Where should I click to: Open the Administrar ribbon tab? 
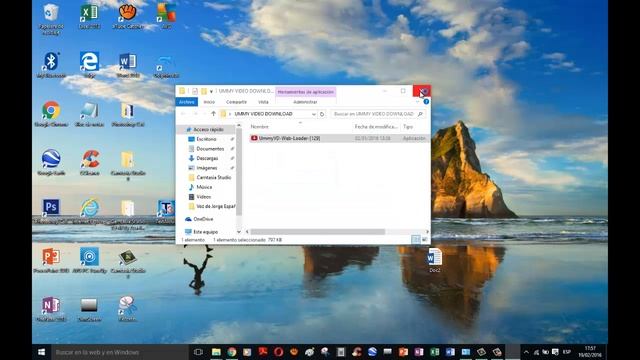point(305,102)
